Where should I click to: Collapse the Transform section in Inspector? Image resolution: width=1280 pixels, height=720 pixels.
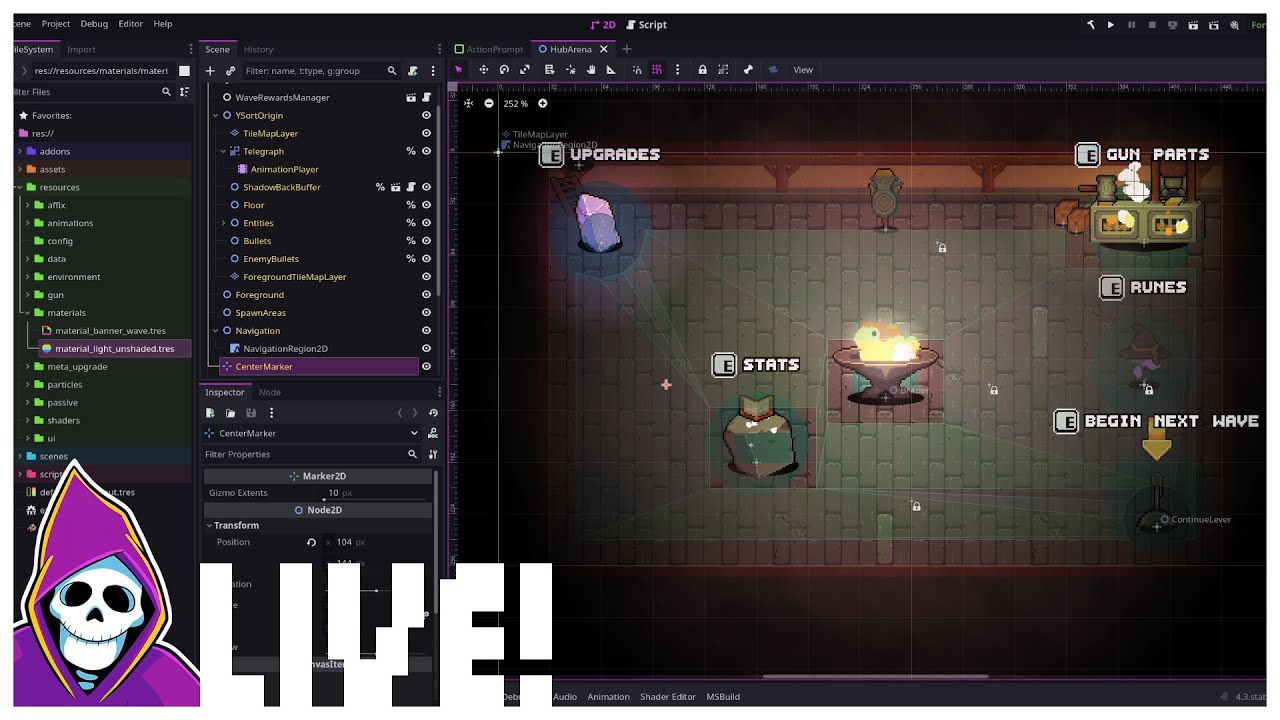click(x=210, y=525)
